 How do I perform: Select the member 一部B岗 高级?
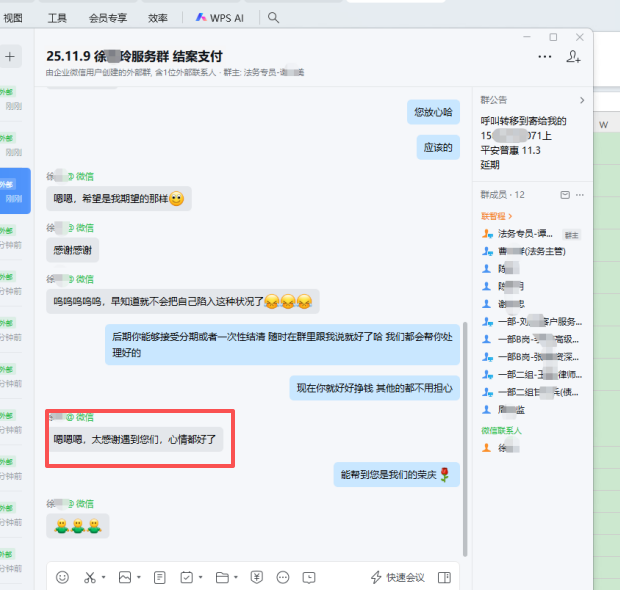pyautogui.click(x=531, y=339)
